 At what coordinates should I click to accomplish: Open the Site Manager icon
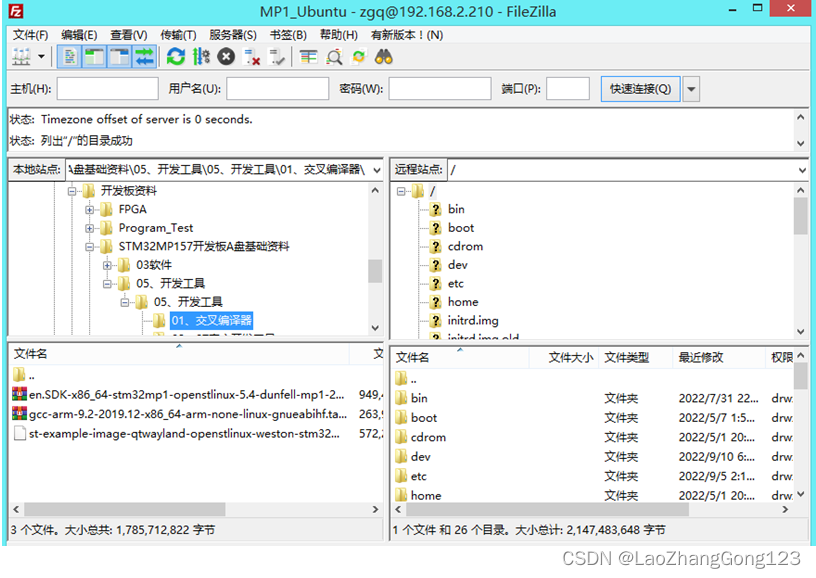pos(21,57)
